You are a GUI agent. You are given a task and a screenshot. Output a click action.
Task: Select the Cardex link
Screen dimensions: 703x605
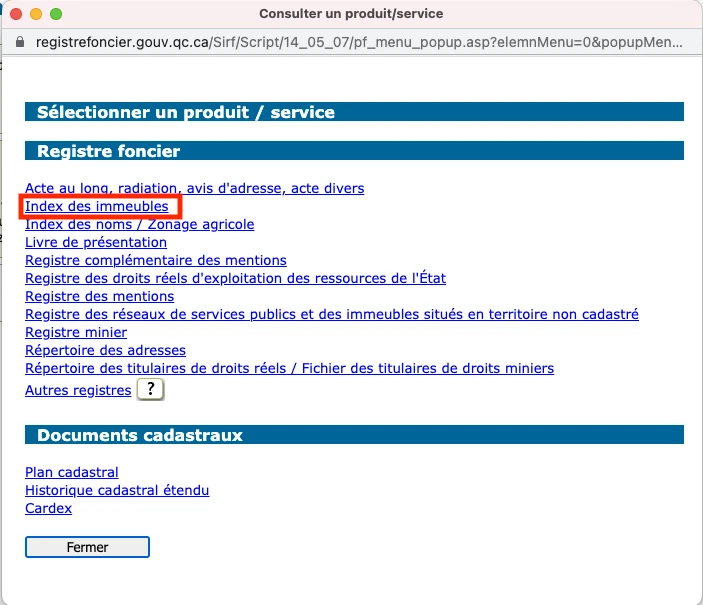pos(48,509)
